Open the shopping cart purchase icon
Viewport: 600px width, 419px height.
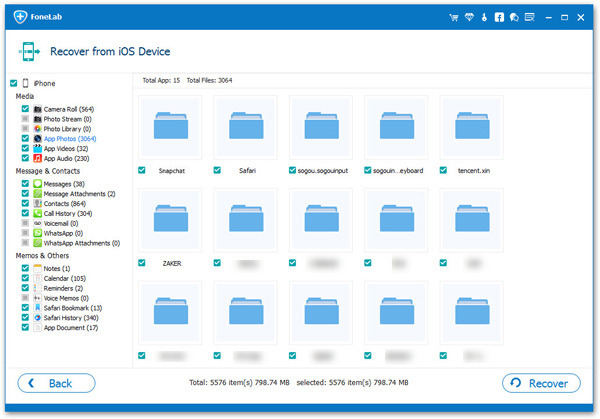click(454, 17)
